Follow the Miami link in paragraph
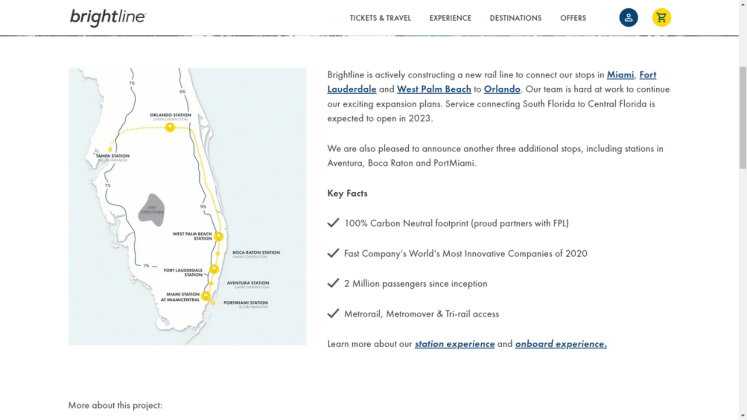The width and height of the screenshot is (747, 420). 620,75
